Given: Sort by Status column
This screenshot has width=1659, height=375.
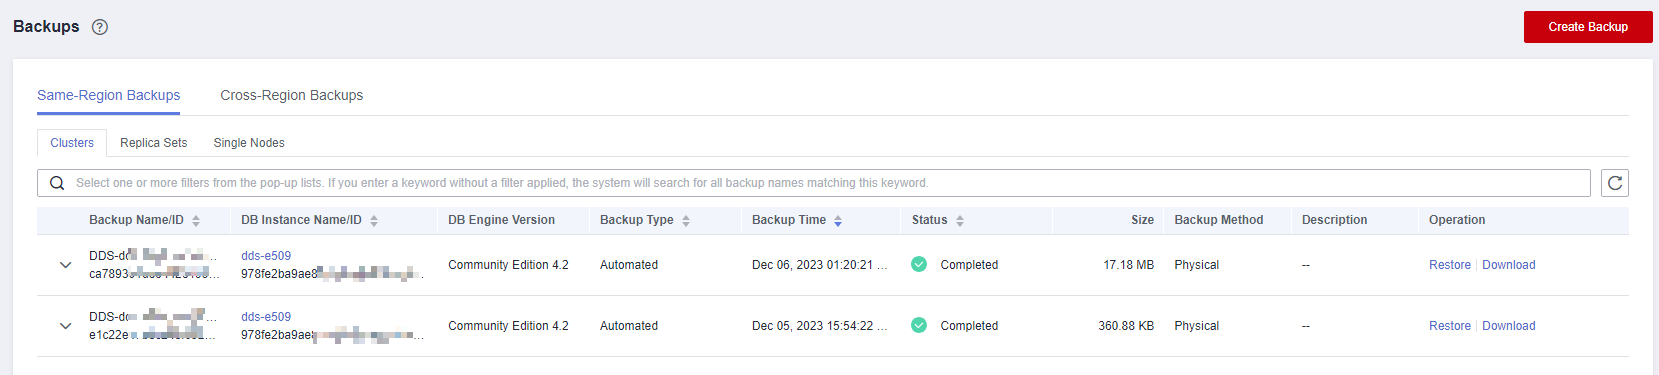Looking at the screenshot, I should click(x=960, y=221).
